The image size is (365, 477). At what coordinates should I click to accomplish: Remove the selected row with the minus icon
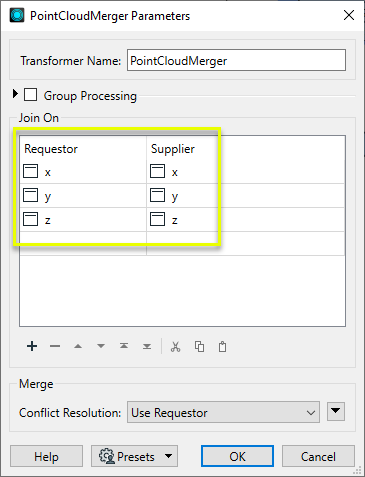tap(55, 346)
